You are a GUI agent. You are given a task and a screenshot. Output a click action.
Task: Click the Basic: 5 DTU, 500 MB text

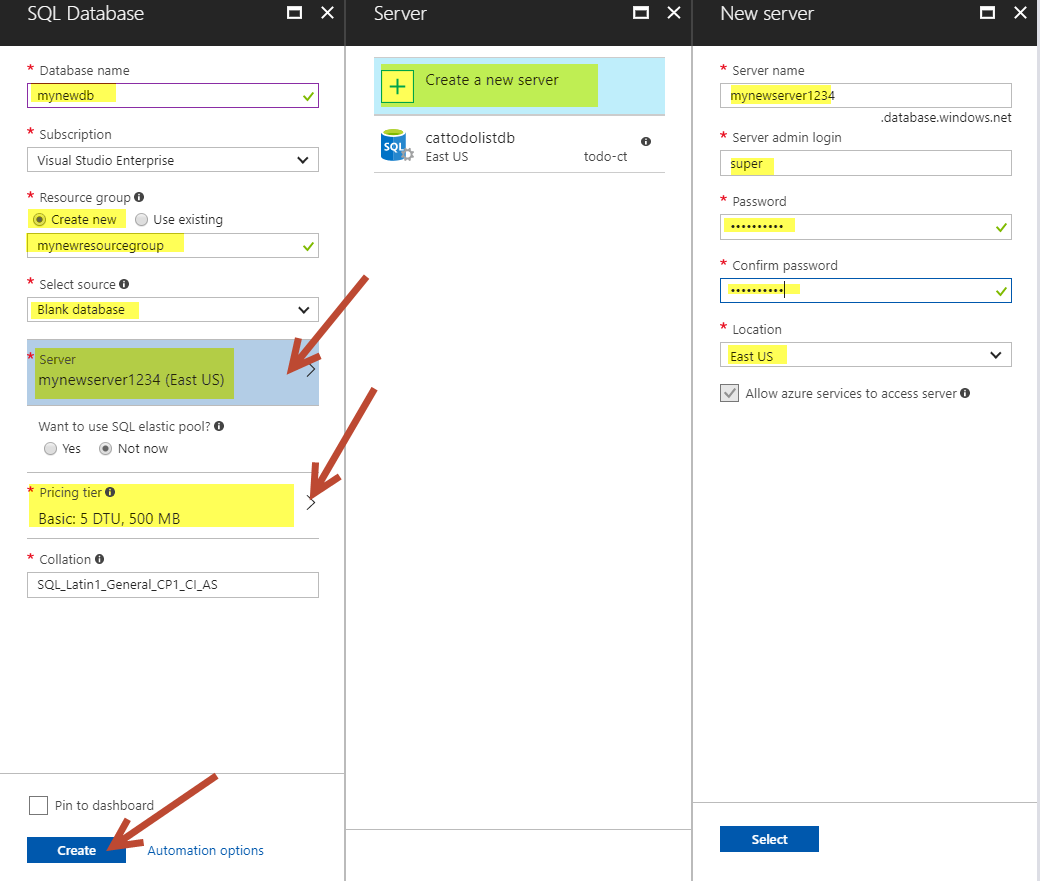click(x=109, y=518)
